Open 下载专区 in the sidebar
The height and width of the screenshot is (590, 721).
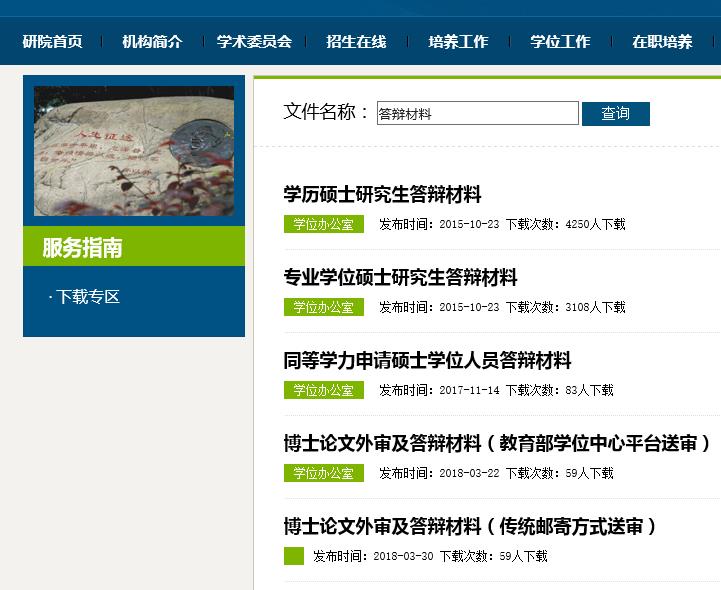pos(87,297)
